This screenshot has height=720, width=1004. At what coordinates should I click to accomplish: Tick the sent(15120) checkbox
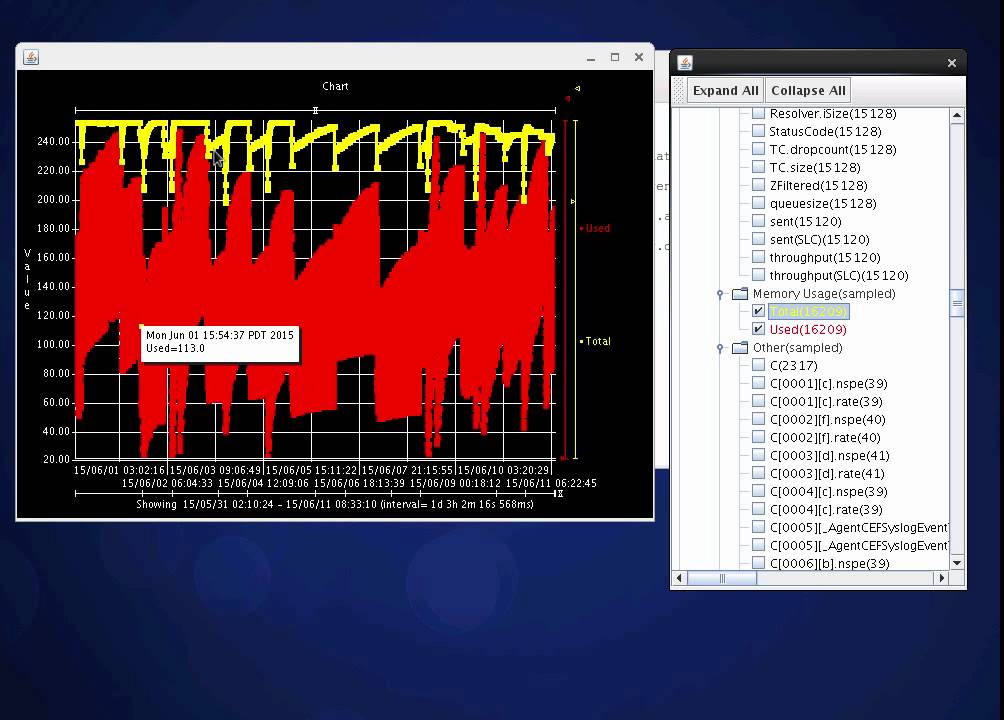tap(758, 221)
